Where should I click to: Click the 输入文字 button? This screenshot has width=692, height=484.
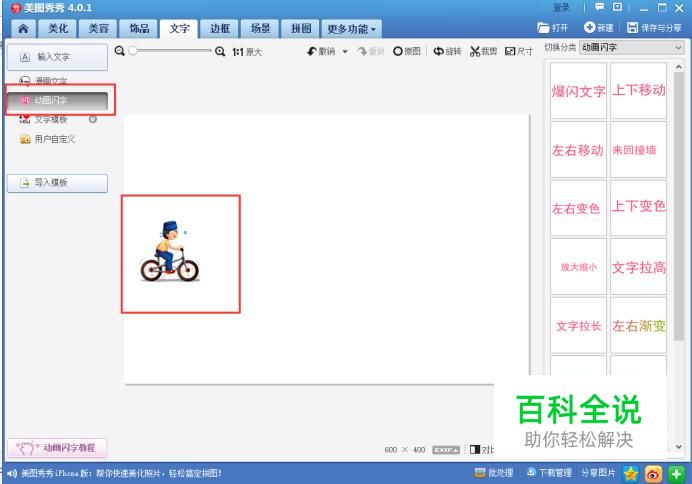click(x=57, y=57)
